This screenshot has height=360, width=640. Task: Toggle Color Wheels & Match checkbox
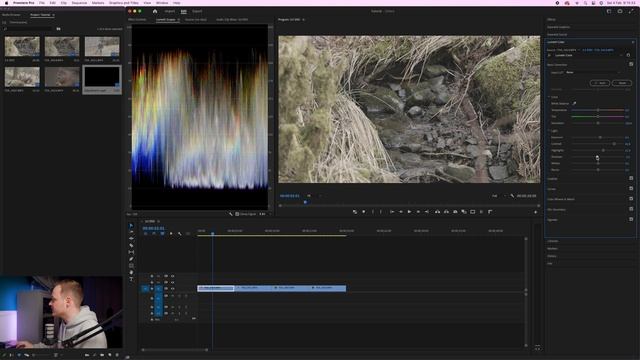[631, 199]
